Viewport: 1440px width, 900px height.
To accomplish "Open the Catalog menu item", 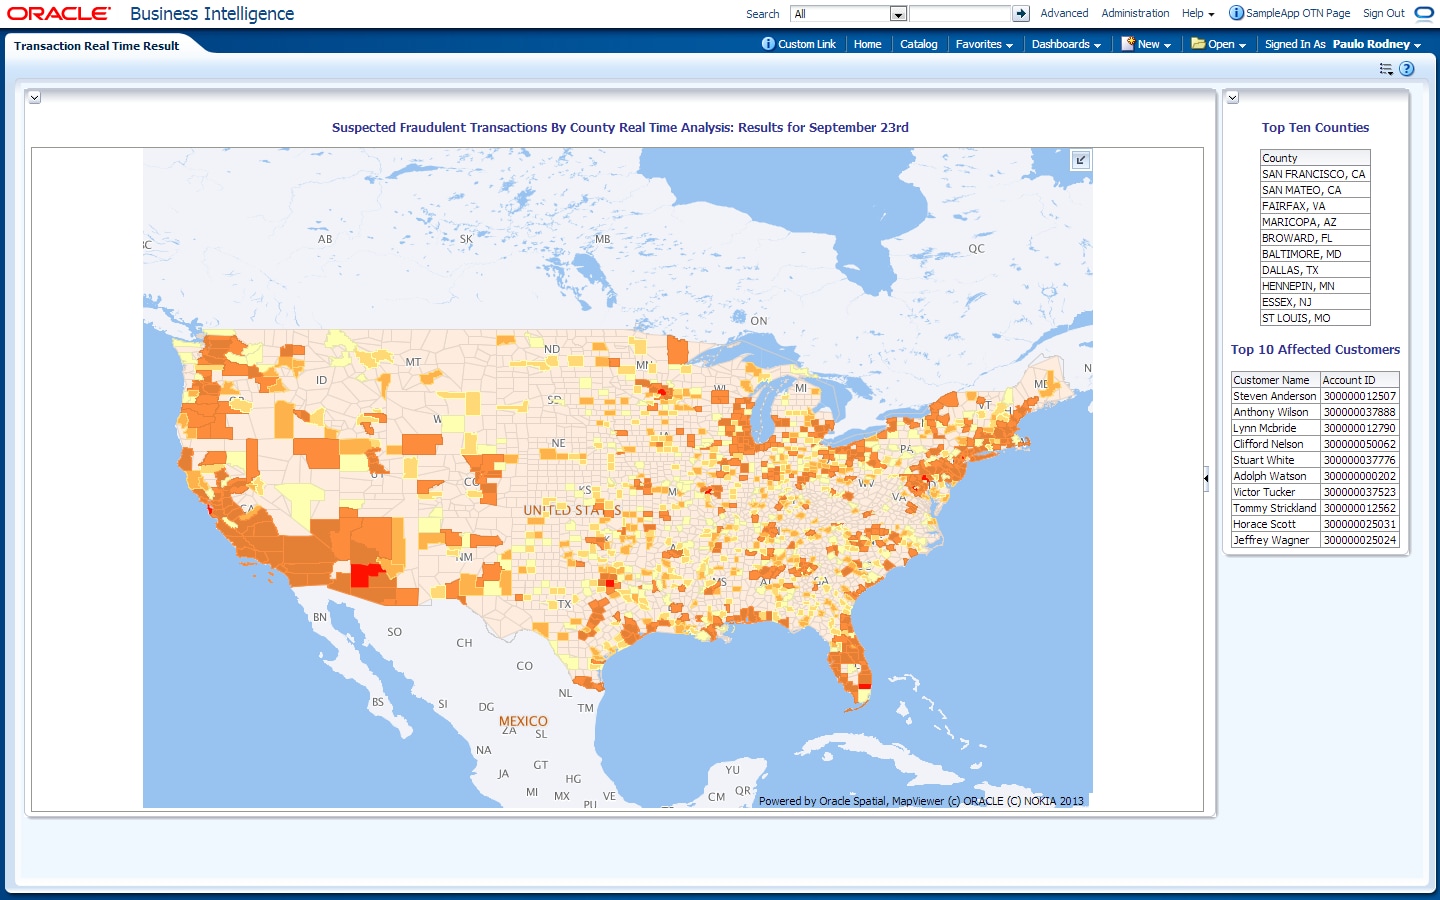I will (918, 44).
